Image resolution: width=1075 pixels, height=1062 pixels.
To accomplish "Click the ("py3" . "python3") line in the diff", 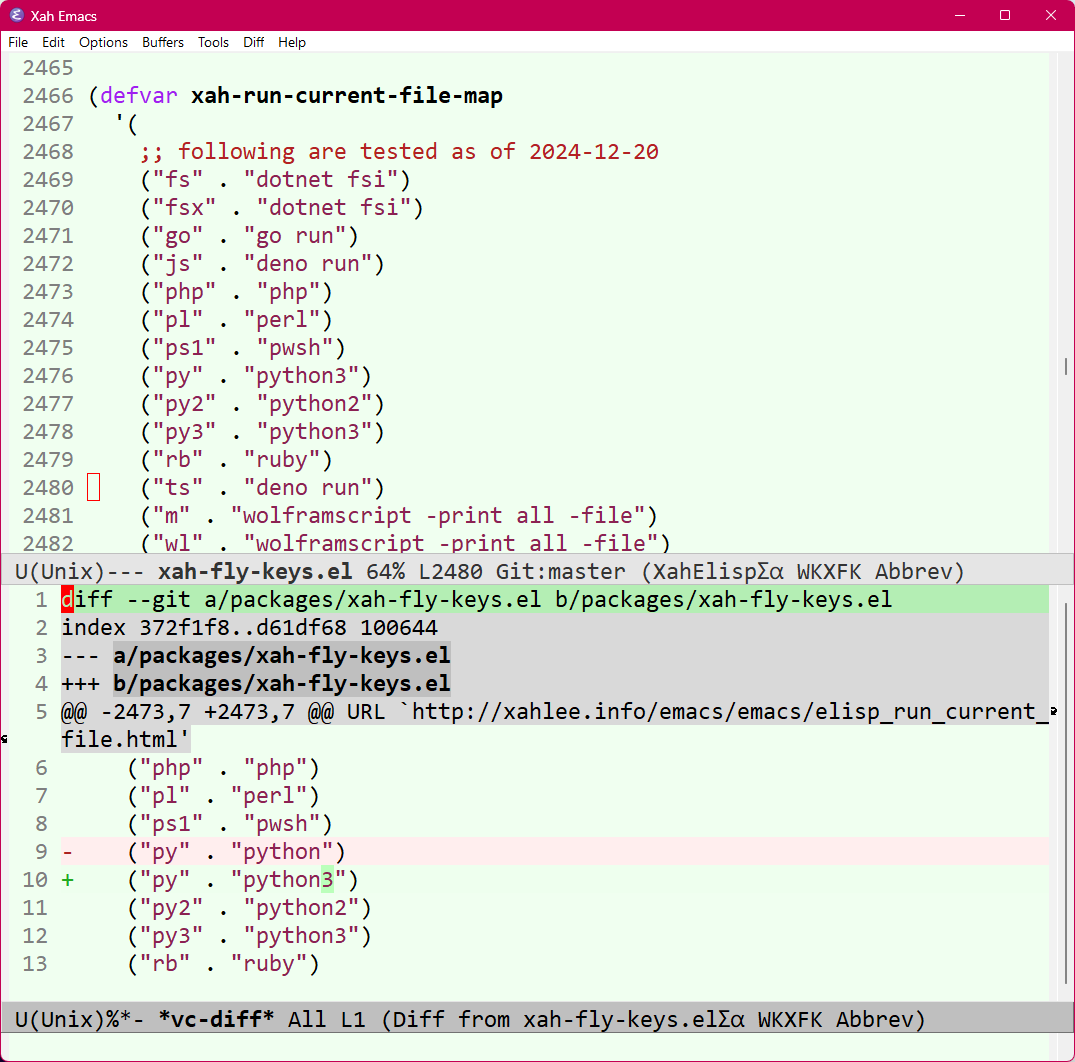I will (250, 936).
